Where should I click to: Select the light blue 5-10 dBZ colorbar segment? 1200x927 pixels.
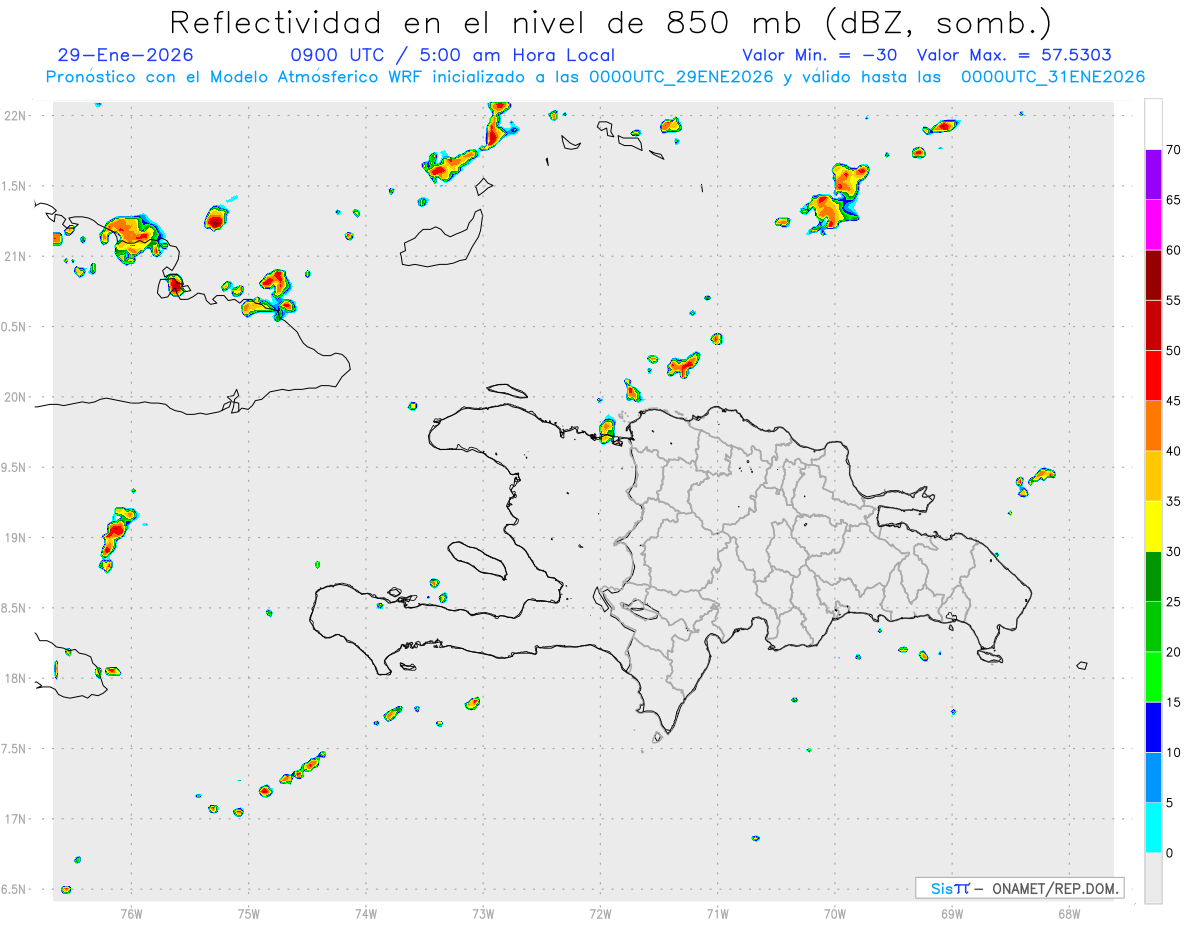pos(1153,778)
